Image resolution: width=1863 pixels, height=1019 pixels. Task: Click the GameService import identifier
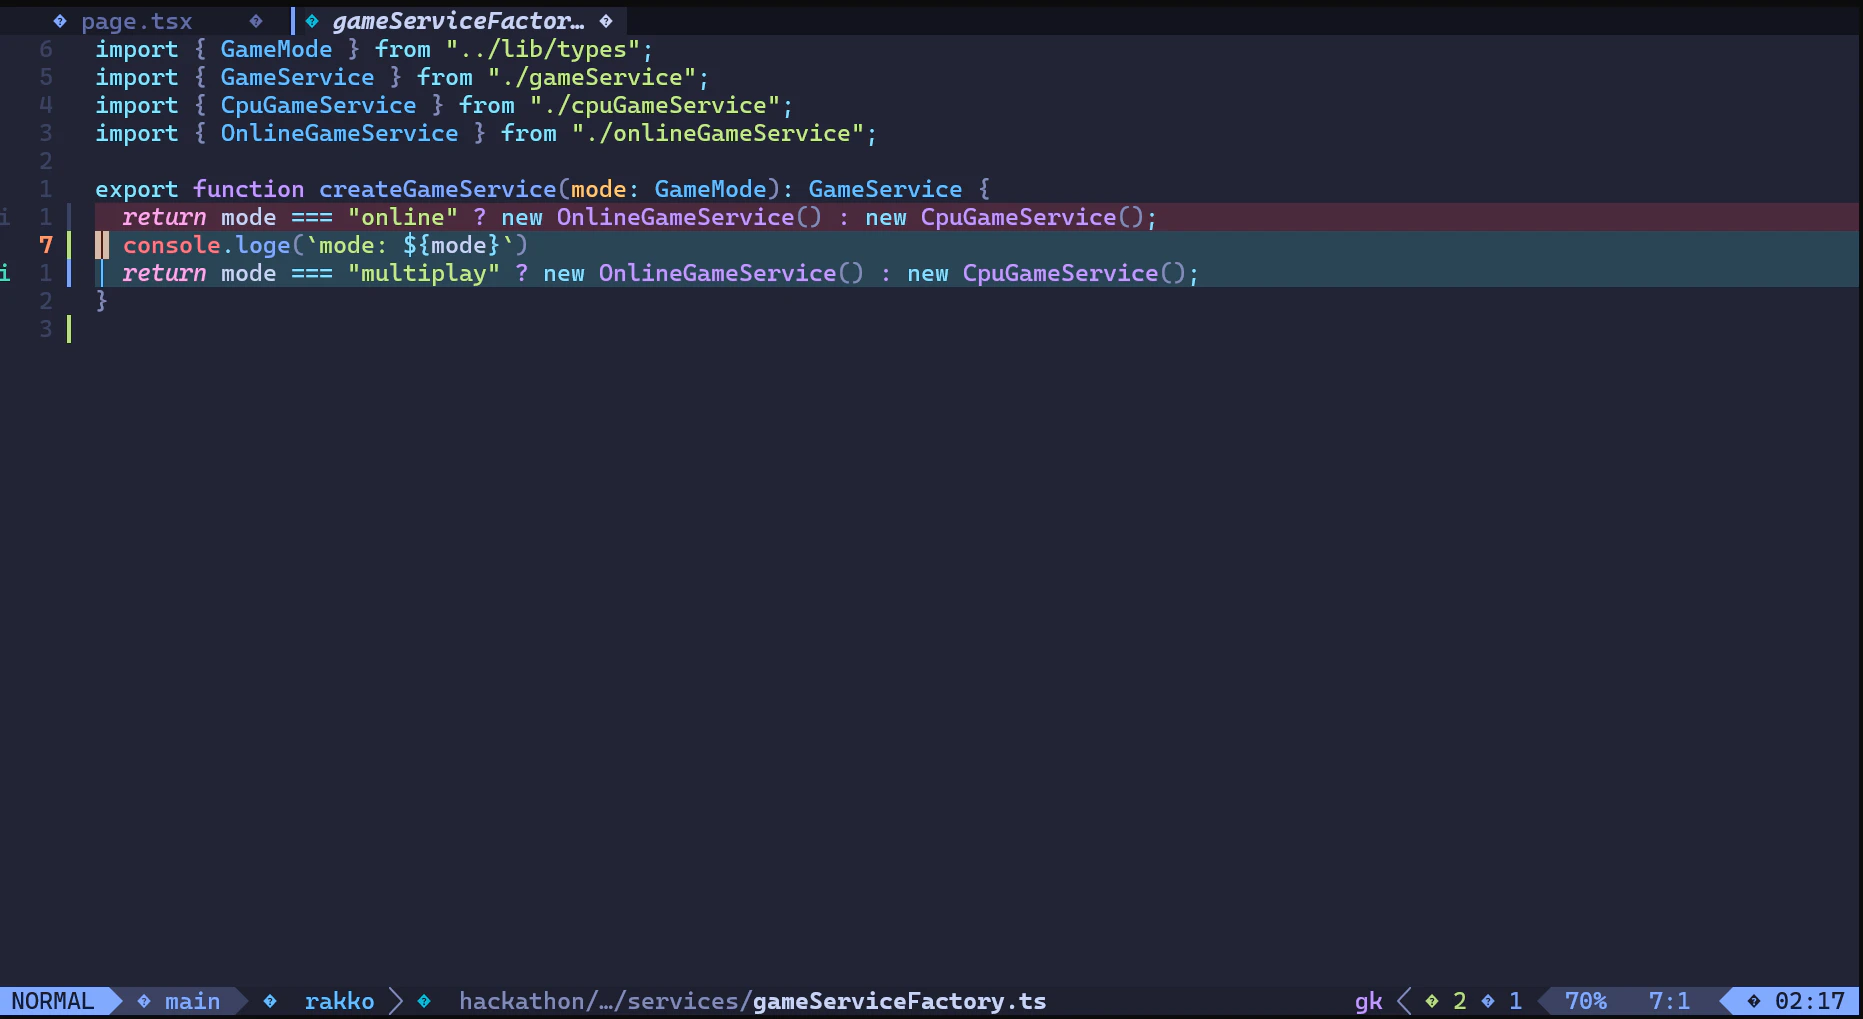pyautogui.click(x=297, y=77)
